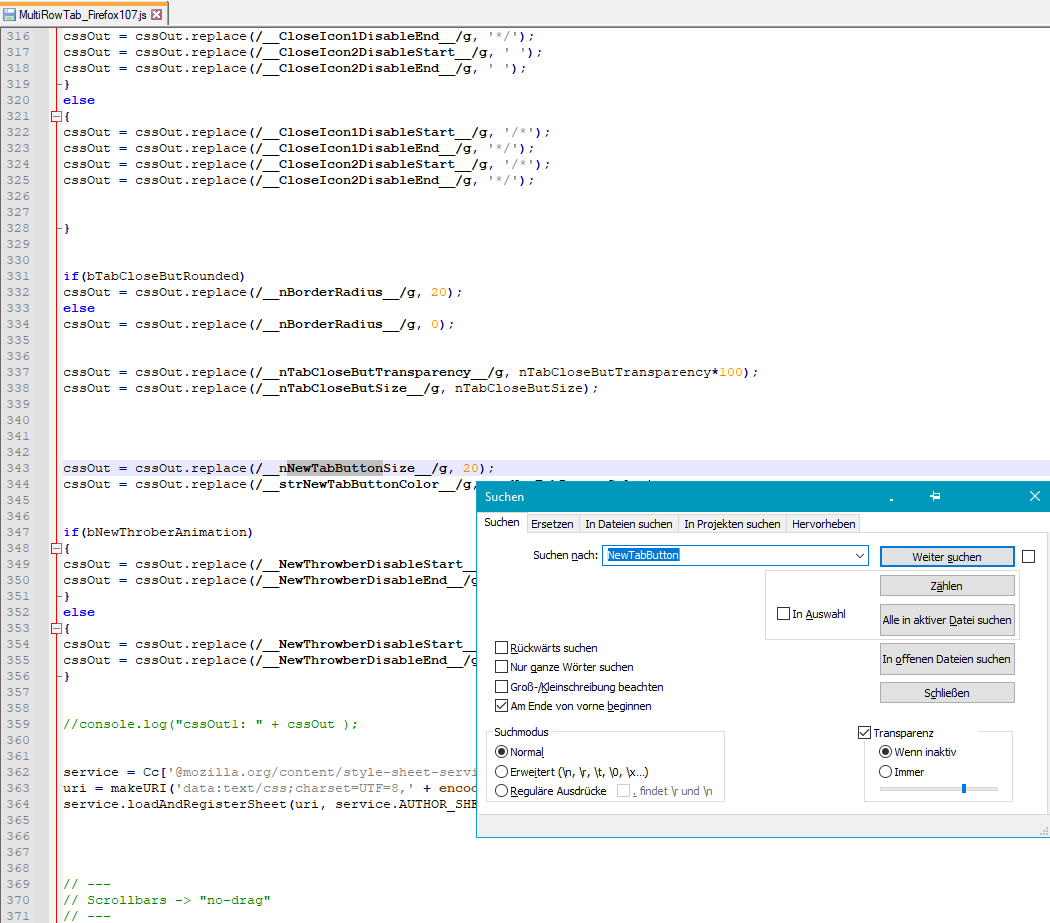Click the save icon on the file tab
1050x923 pixels.
(x=10, y=15)
